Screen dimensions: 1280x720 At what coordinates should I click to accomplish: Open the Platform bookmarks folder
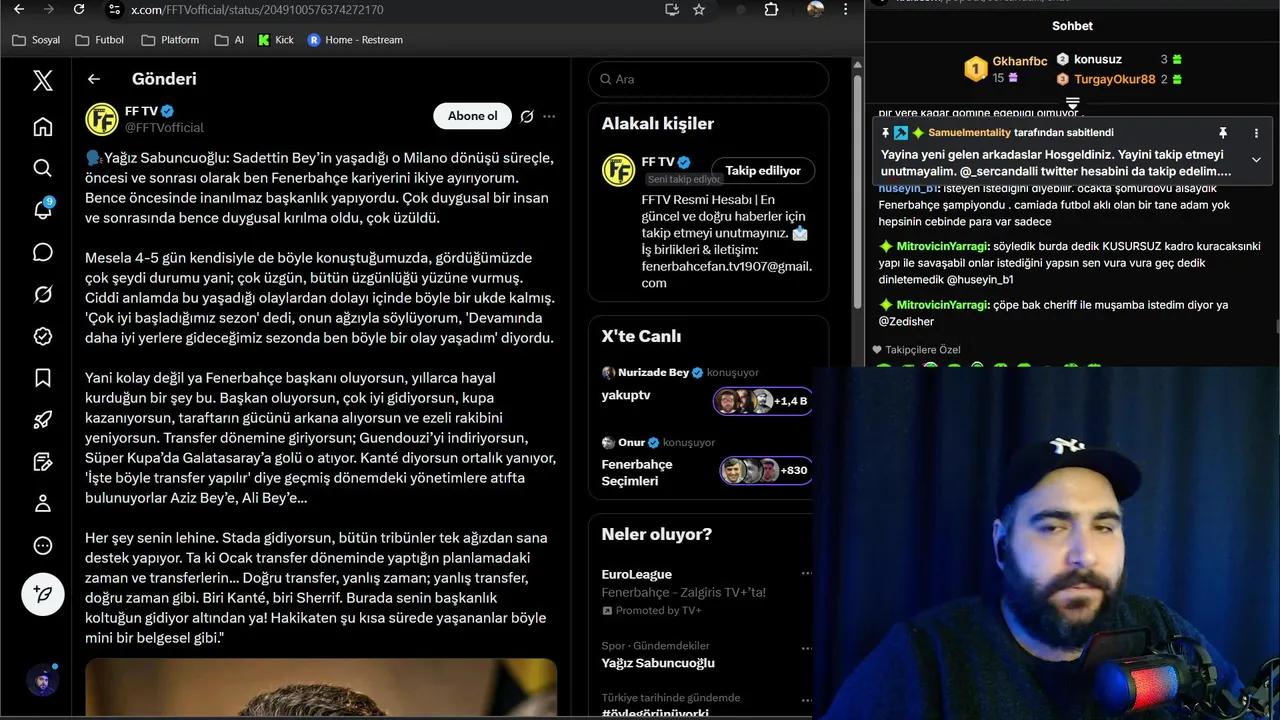click(x=171, y=40)
